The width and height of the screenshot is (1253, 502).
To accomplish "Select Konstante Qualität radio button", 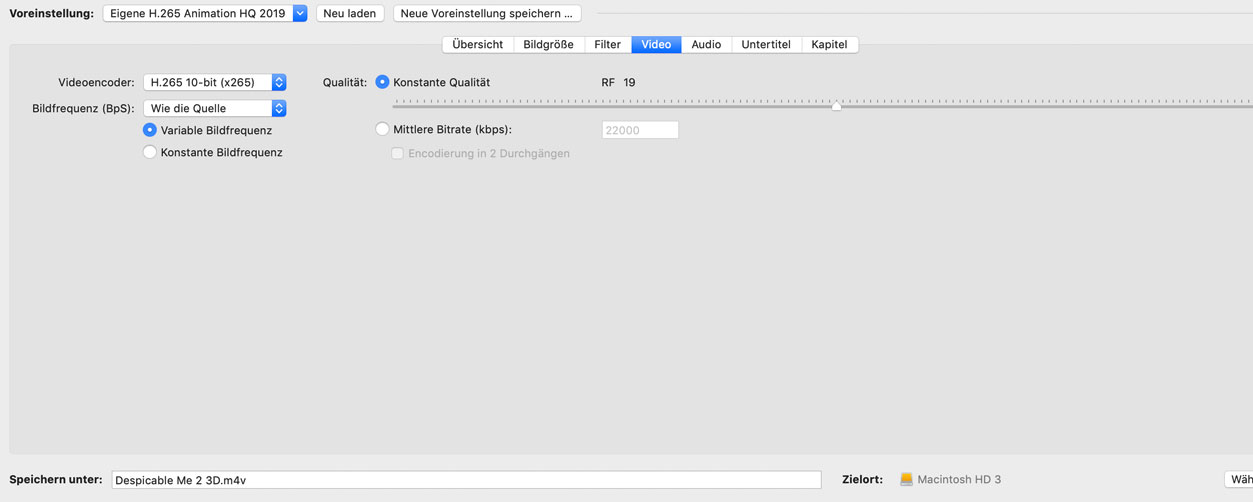I will pyautogui.click(x=382, y=82).
